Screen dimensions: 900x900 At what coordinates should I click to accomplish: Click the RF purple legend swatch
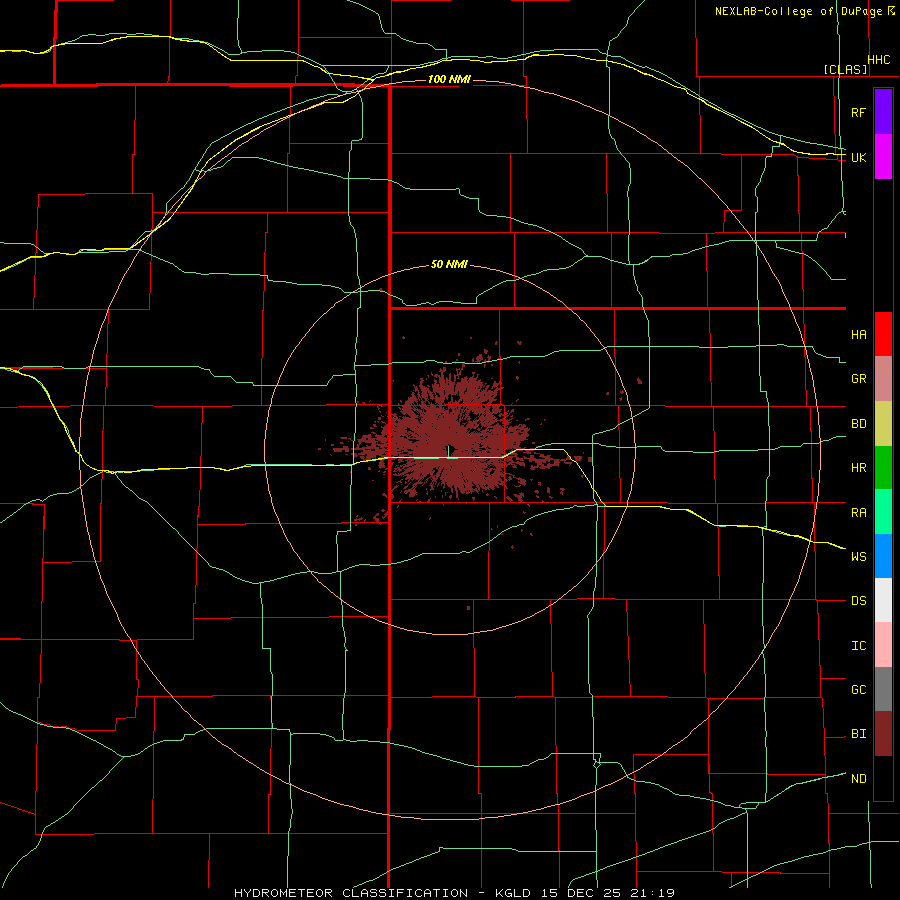coord(883,112)
